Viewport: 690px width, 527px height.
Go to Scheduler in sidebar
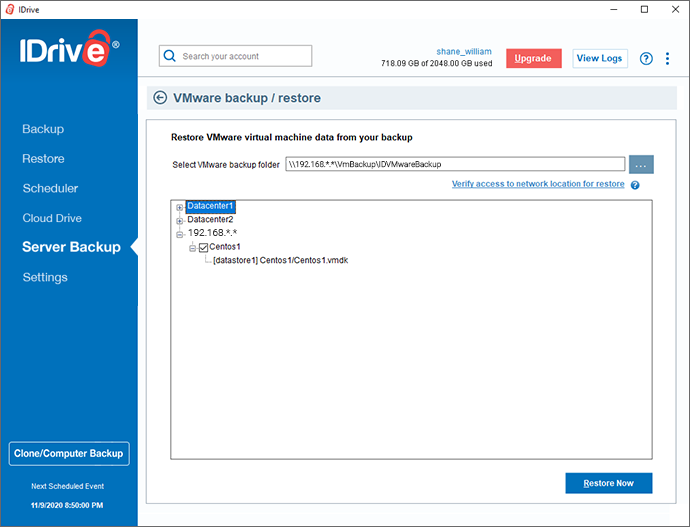50,188
